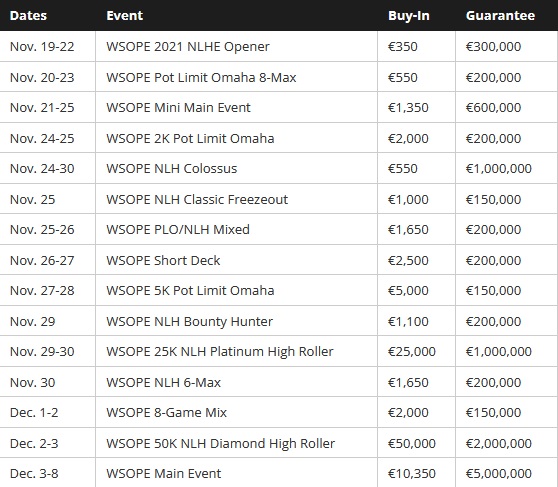Select the WSOPE 2021 NLHE Opener event
This screenshot has height=487, width=558.
pyautogui.click(x=188, y=47)
